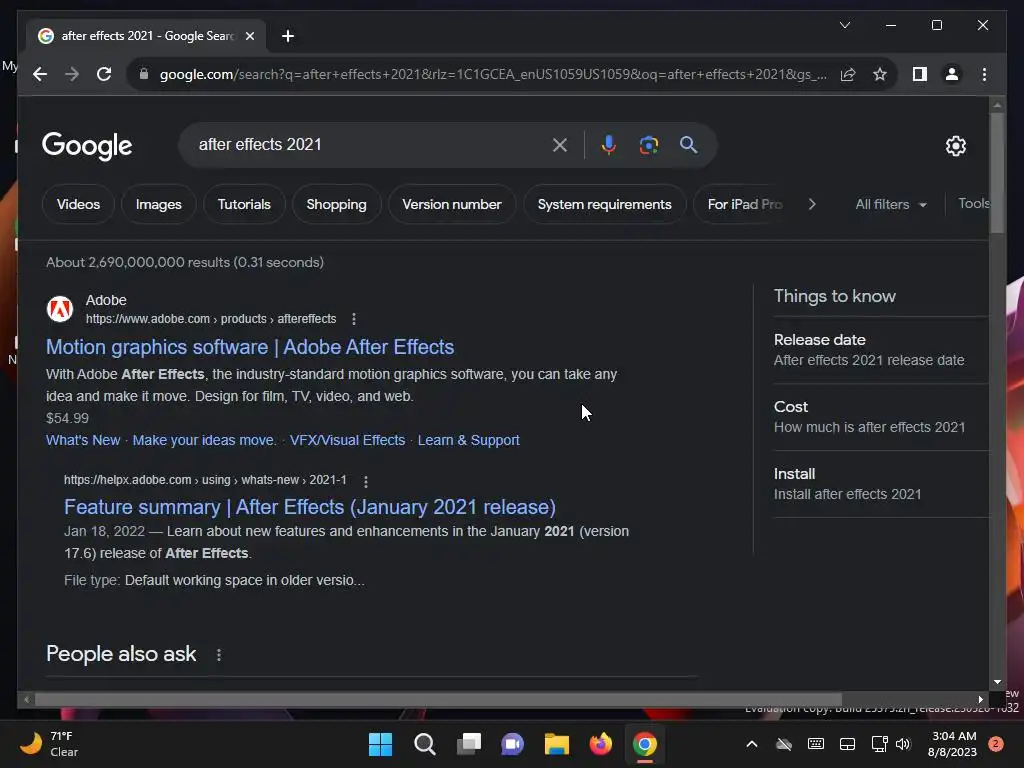Open Teams Chat on taskbar
This screenshot has width=1024, height=768.
(513, 744)
